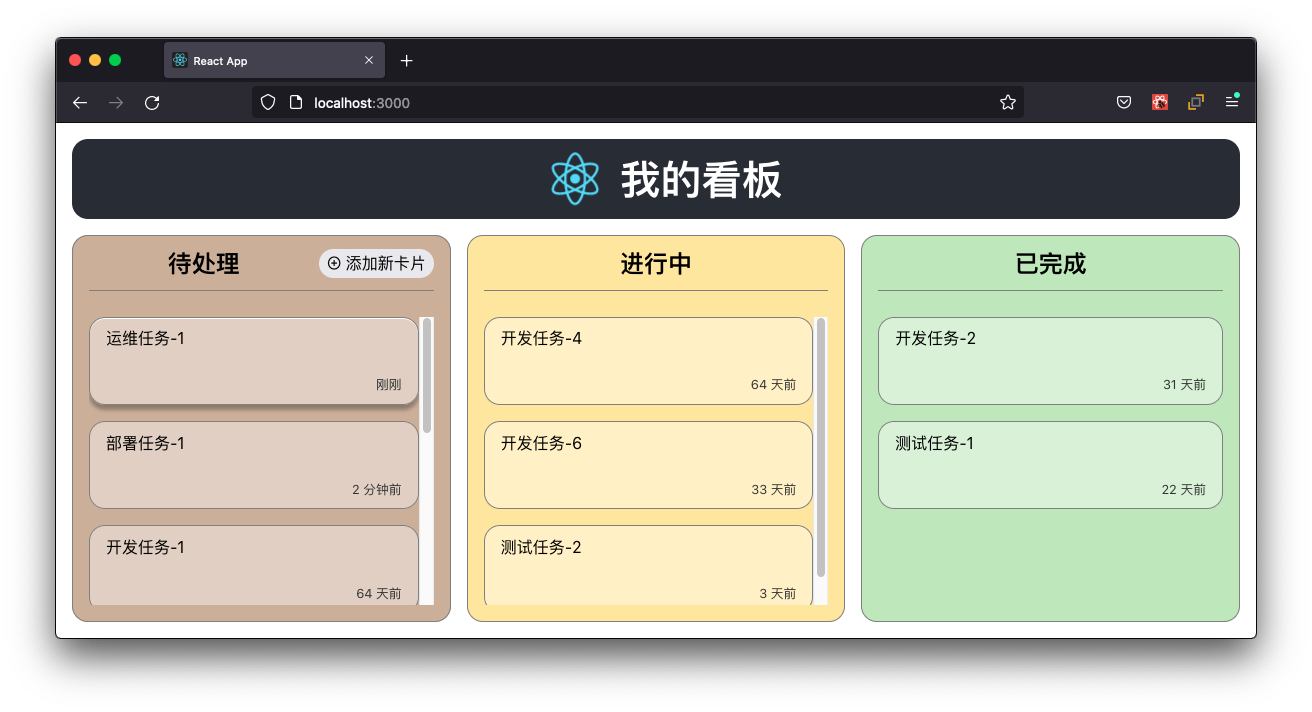Click the 31 天前 timestamp
Viewport: 1312px width, 712px height.
tap(1184, 385)
